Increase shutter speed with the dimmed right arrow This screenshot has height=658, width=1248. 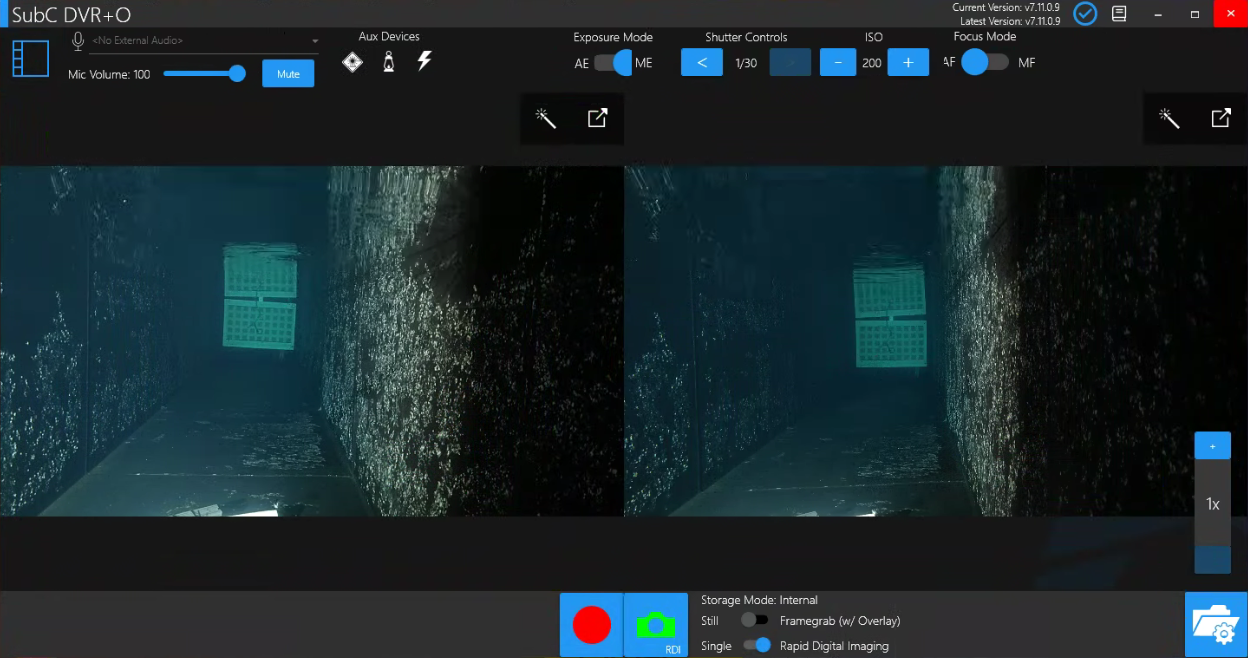coord(790,62)
